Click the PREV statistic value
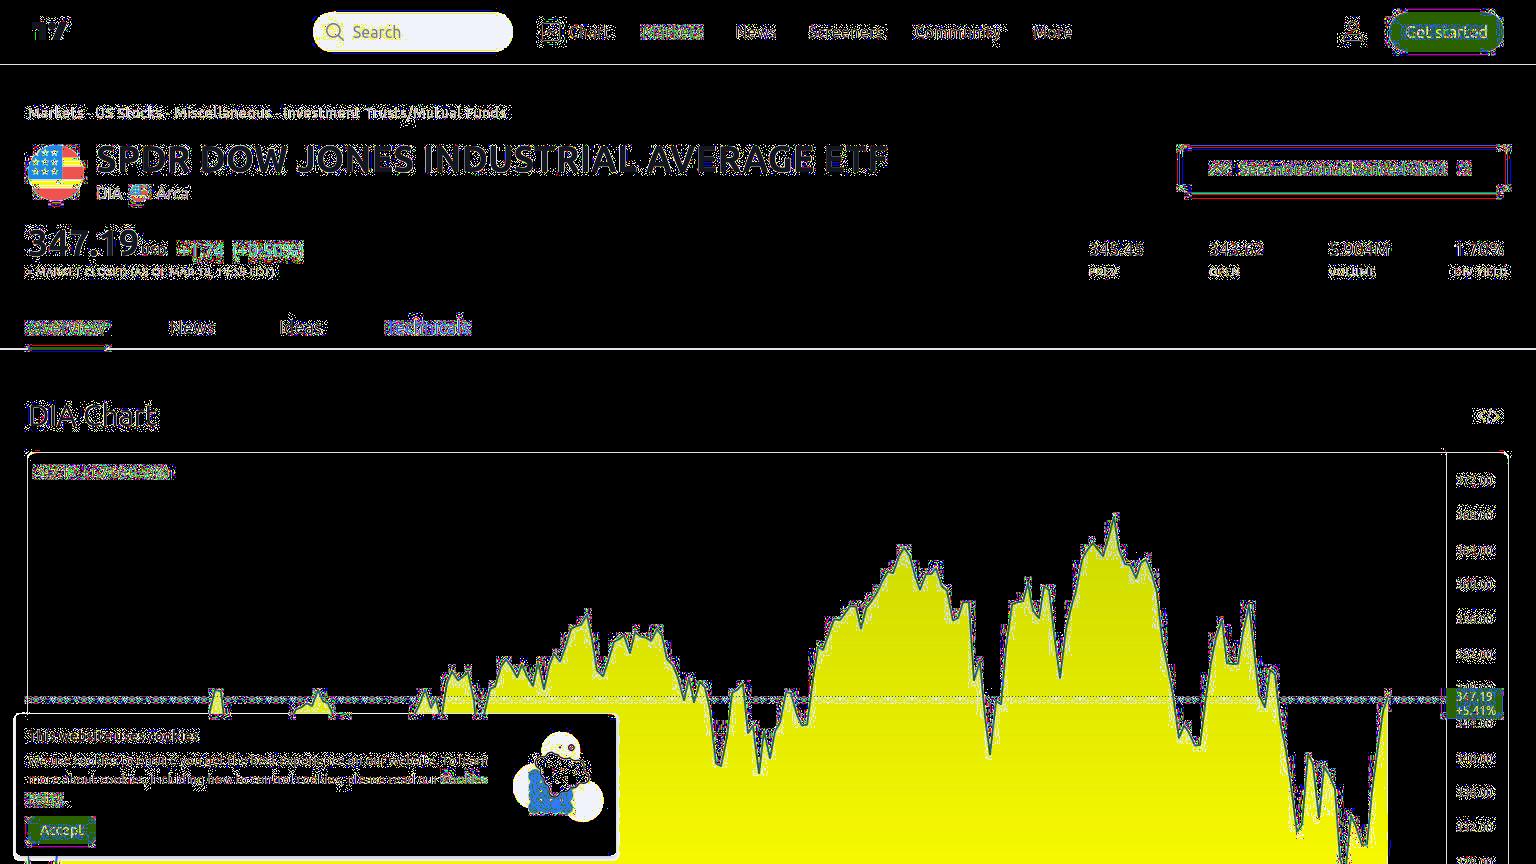Image resolution: width=1536 pixels, height=864 pixels. pos(1116,248)
